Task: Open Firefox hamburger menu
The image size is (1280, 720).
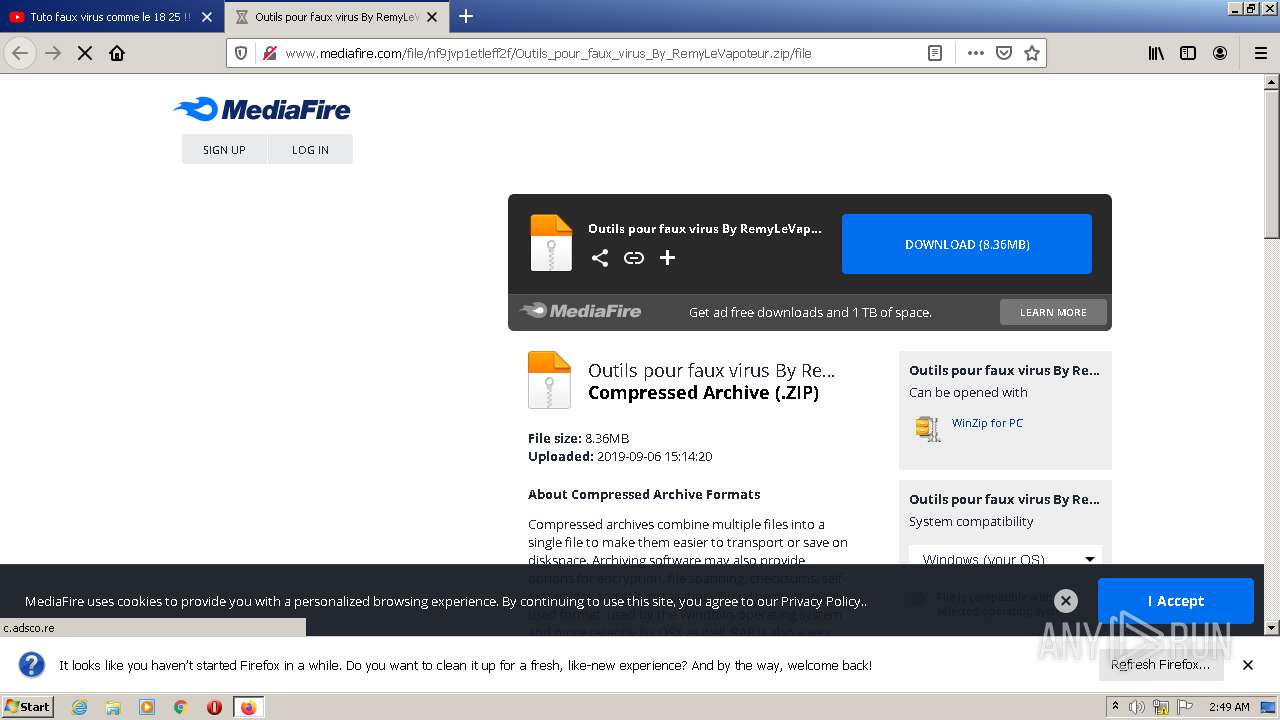Action: point(1260,53)
